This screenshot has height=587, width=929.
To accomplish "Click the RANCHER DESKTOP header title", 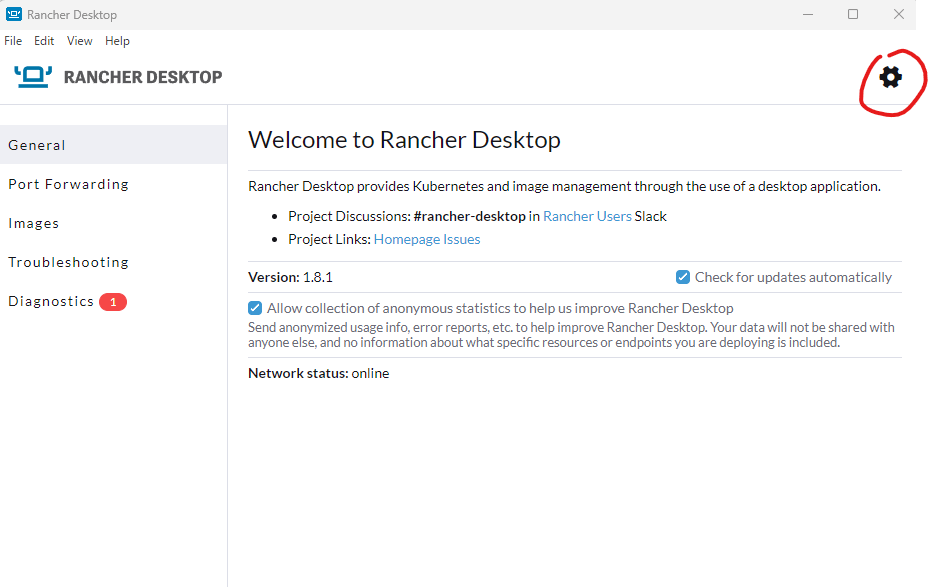I will tap(143, 77).
